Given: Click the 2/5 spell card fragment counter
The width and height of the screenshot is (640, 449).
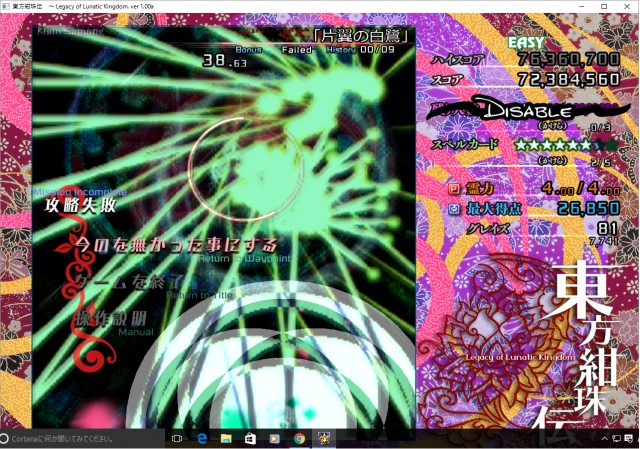Looking at the screenshot, I should pyautogui.click(x=600, y=163).
